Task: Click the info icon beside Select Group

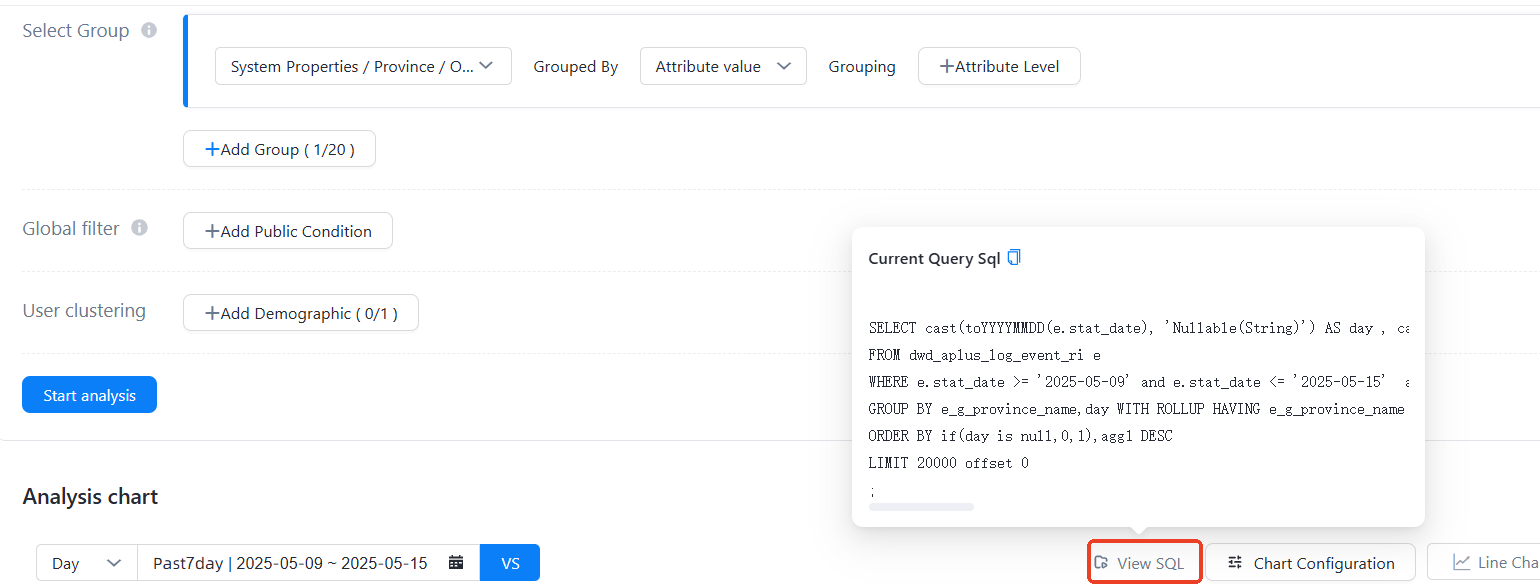Action: [149, 30]
